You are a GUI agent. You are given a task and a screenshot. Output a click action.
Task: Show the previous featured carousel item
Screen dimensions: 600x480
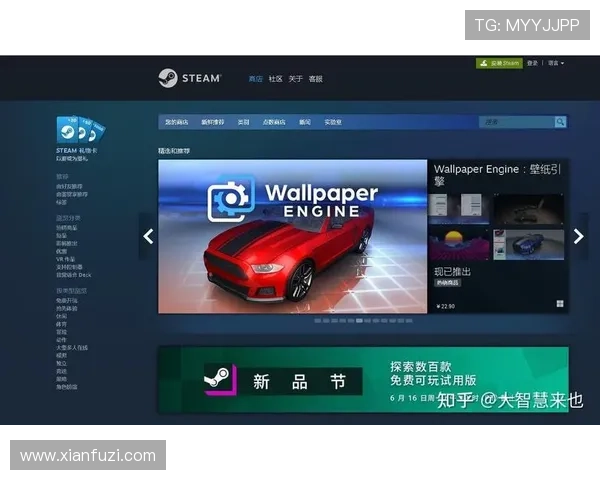coord(148,236)
